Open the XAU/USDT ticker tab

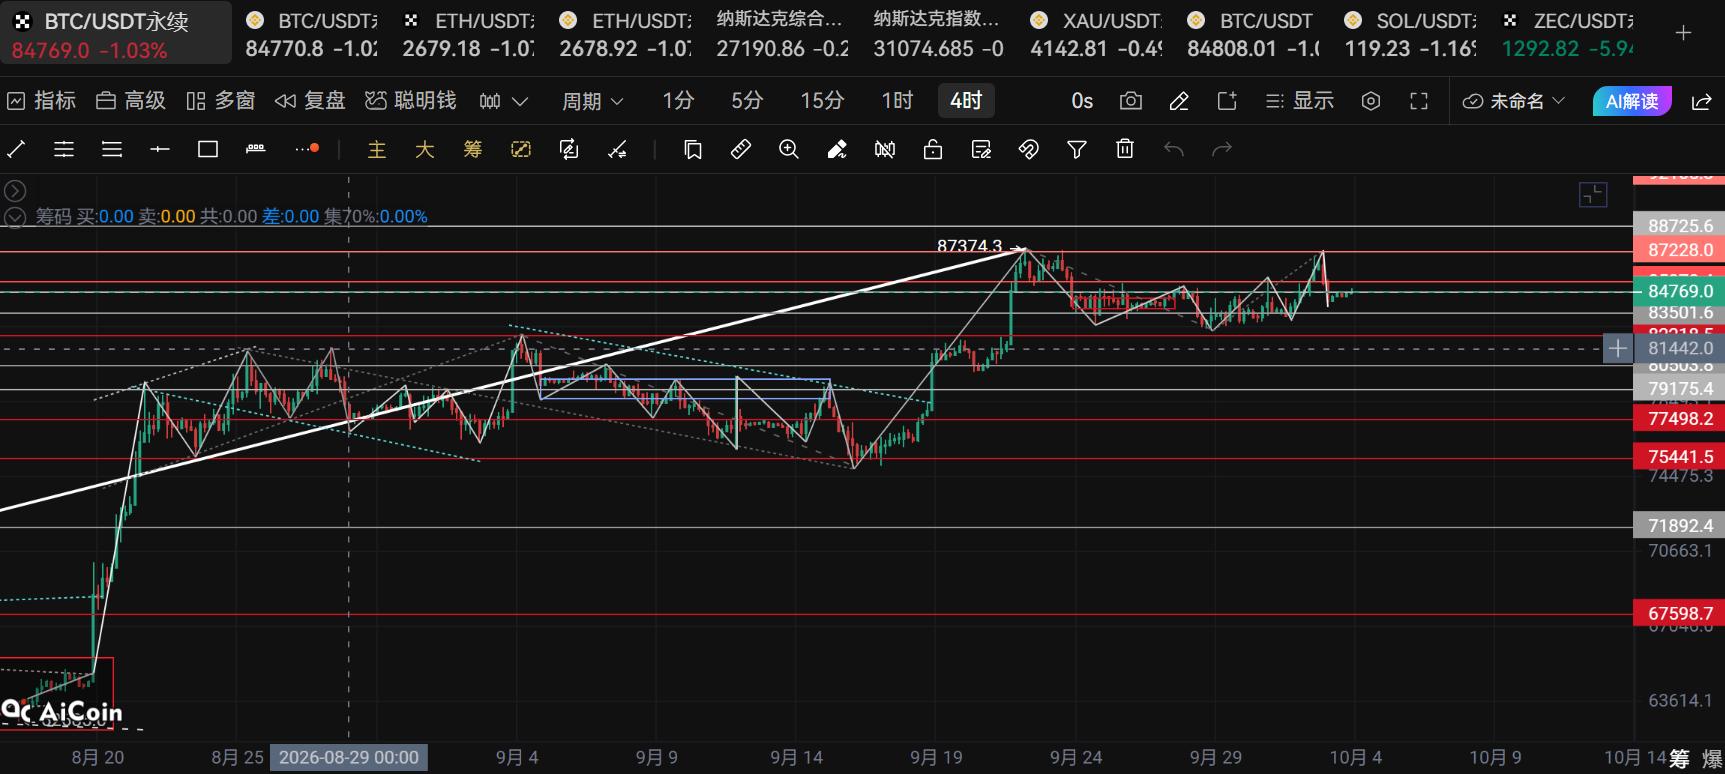coord(1096,35)
